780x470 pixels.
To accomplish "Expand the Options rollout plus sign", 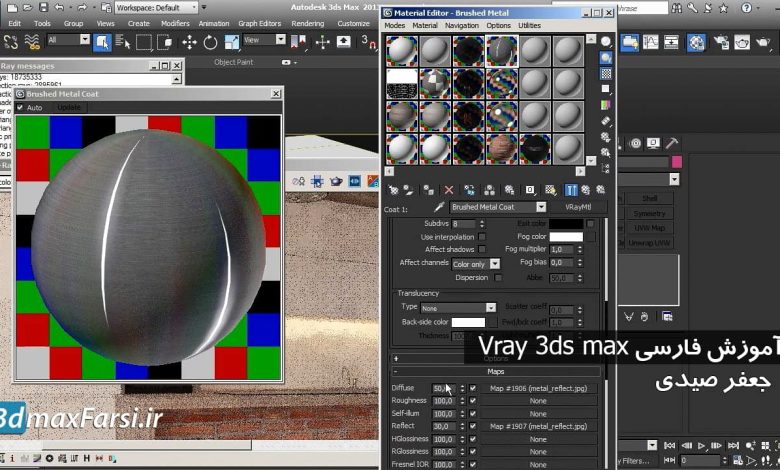I will [x=396, y=359].
